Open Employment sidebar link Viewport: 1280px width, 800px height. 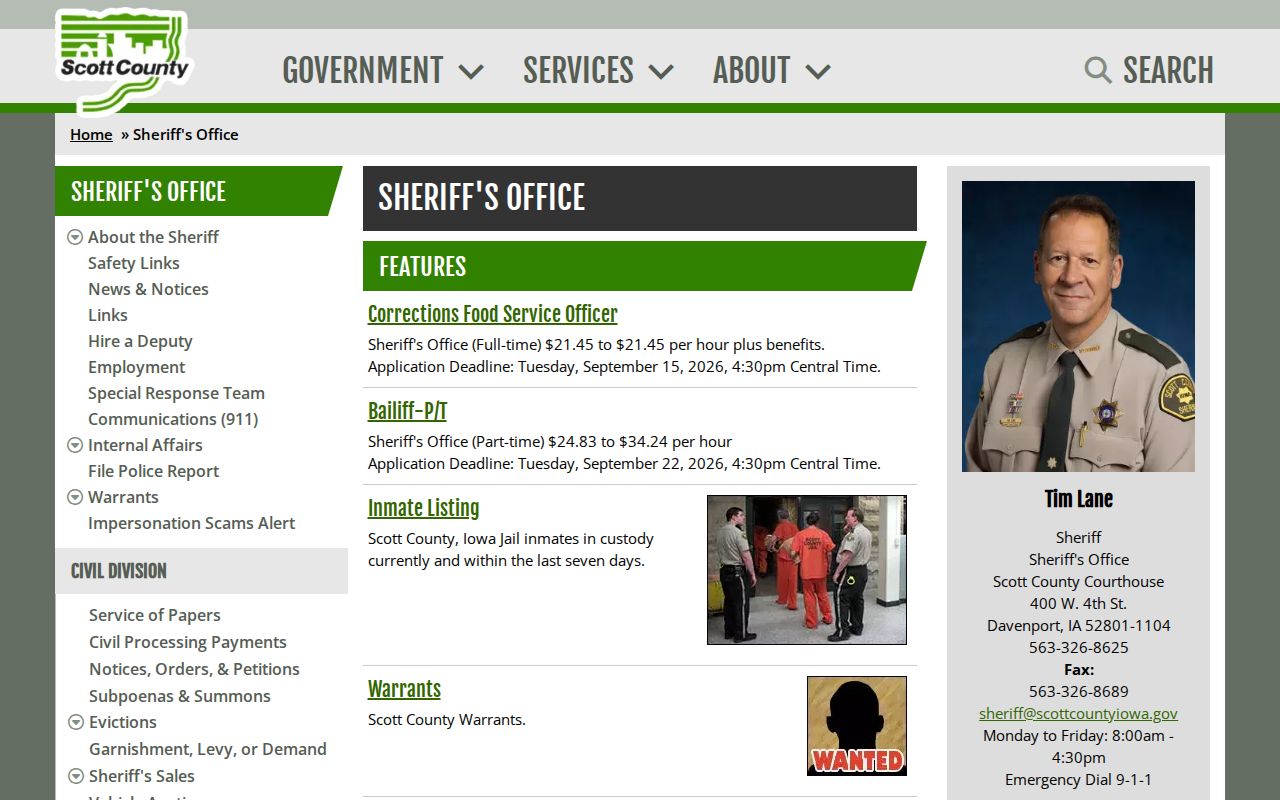pyautogui.click(x=137, y=367)
